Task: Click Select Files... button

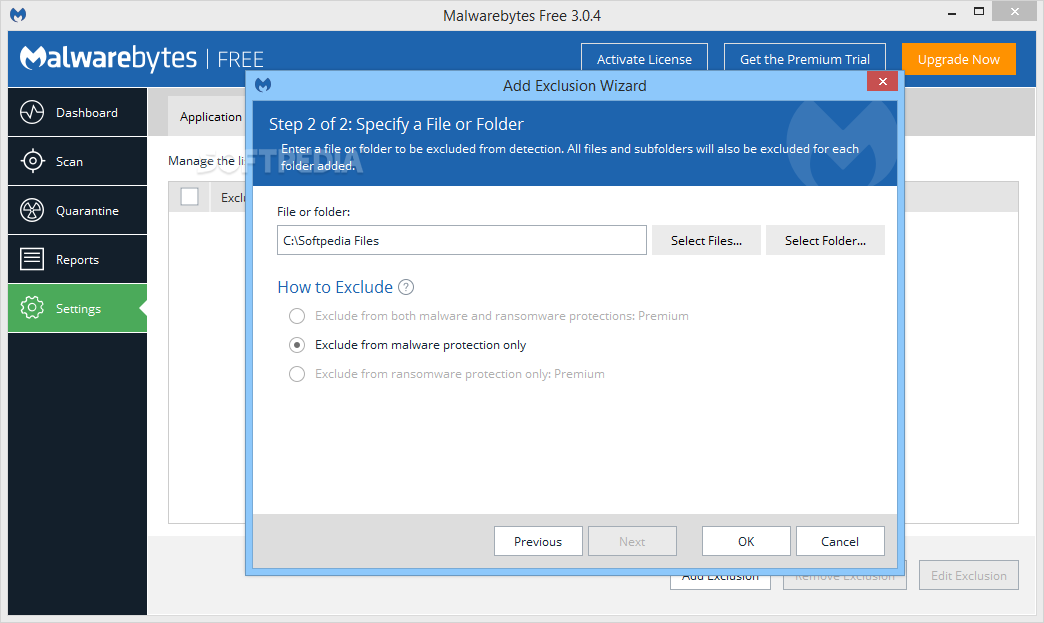Action: coord(706,240)
